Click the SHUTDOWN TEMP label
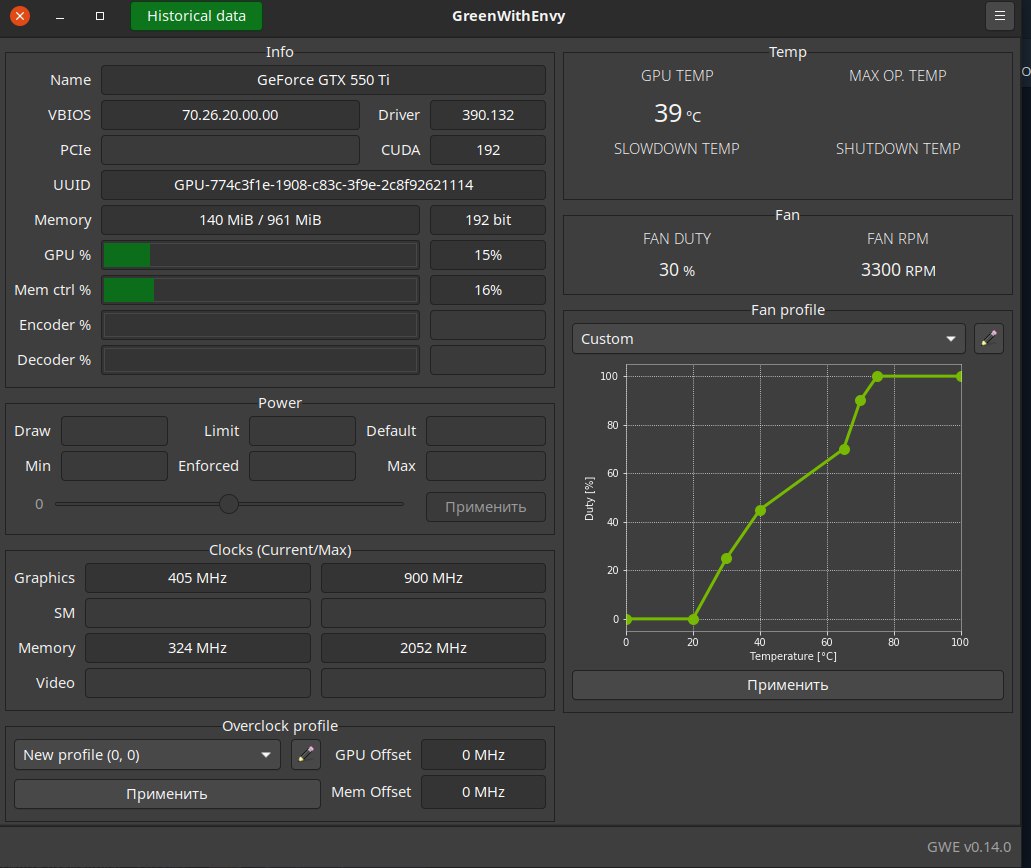The height and width of the screenshot is (868, 1031). coord(898,149)
